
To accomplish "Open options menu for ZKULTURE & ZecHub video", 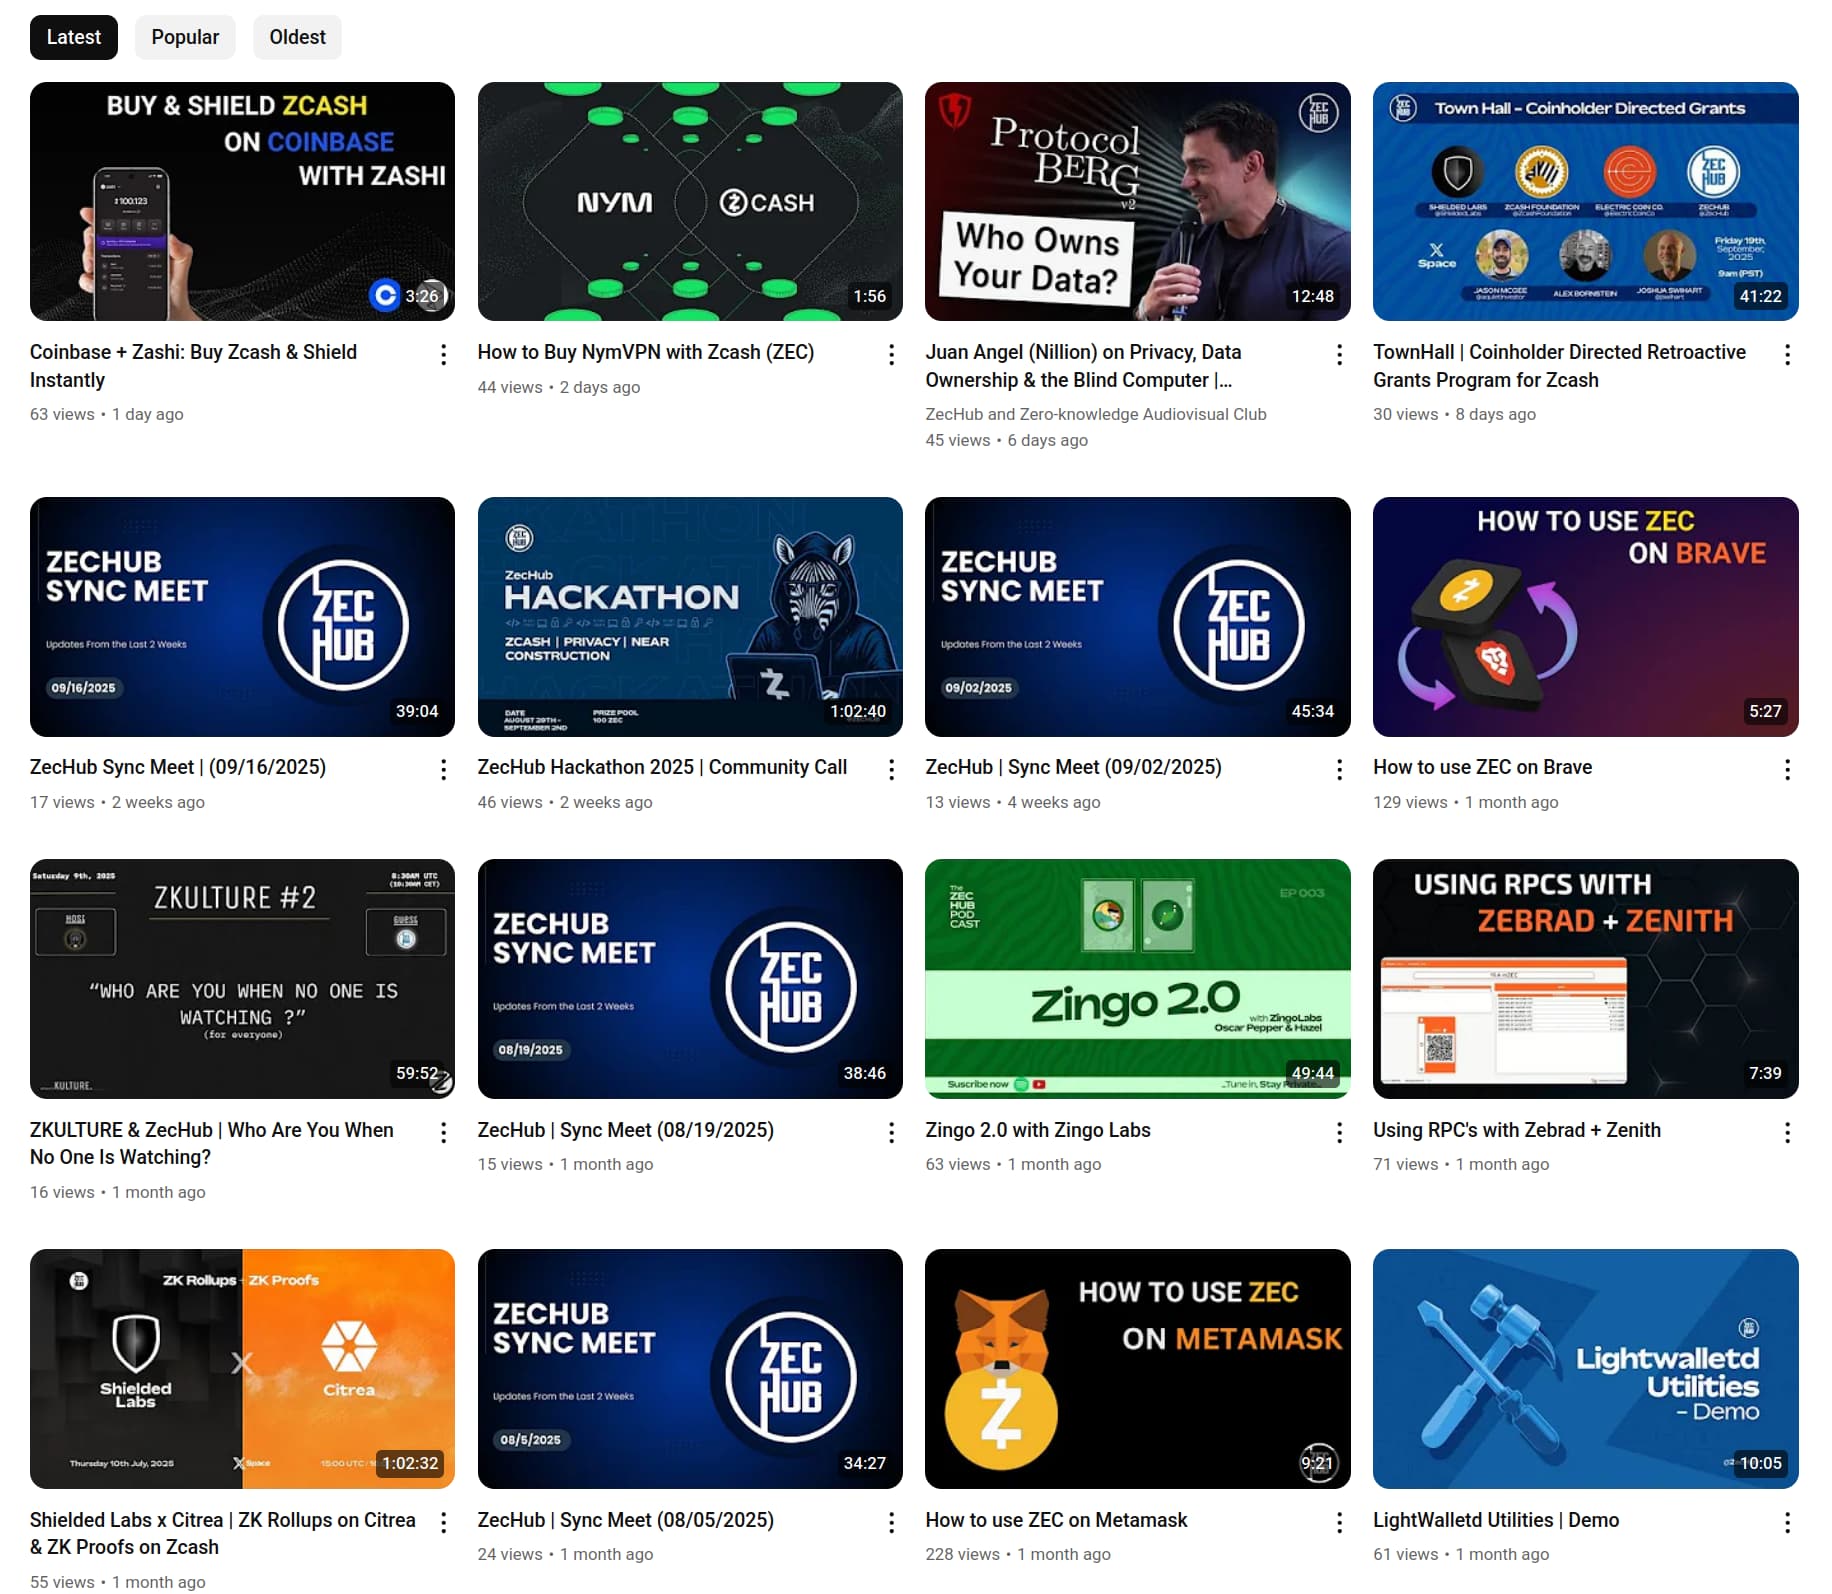I will [443, 1132].
